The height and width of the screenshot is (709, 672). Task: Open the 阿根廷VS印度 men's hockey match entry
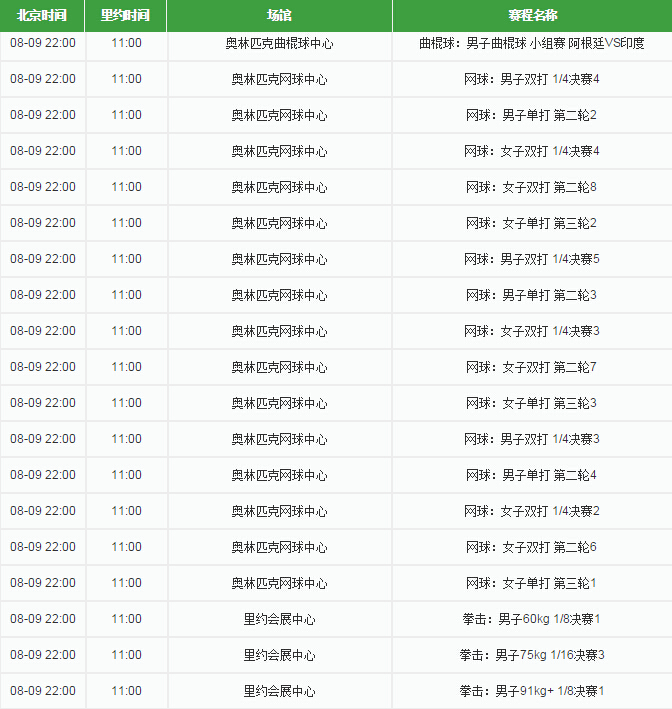(x=532, y=44)
